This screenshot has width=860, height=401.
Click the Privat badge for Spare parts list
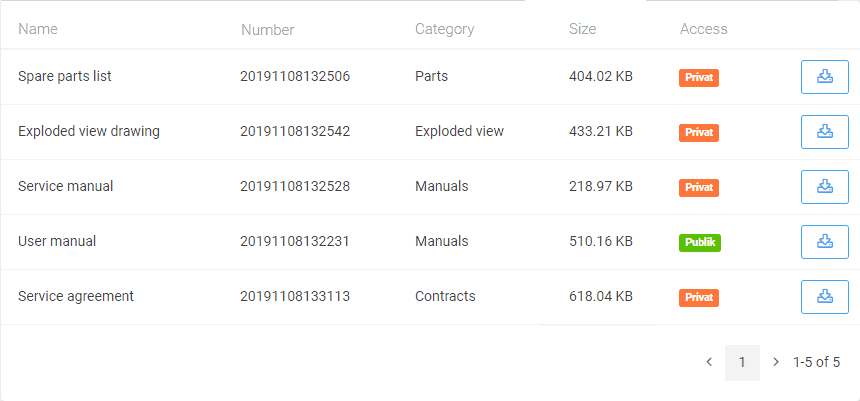(x=699, y=77)
